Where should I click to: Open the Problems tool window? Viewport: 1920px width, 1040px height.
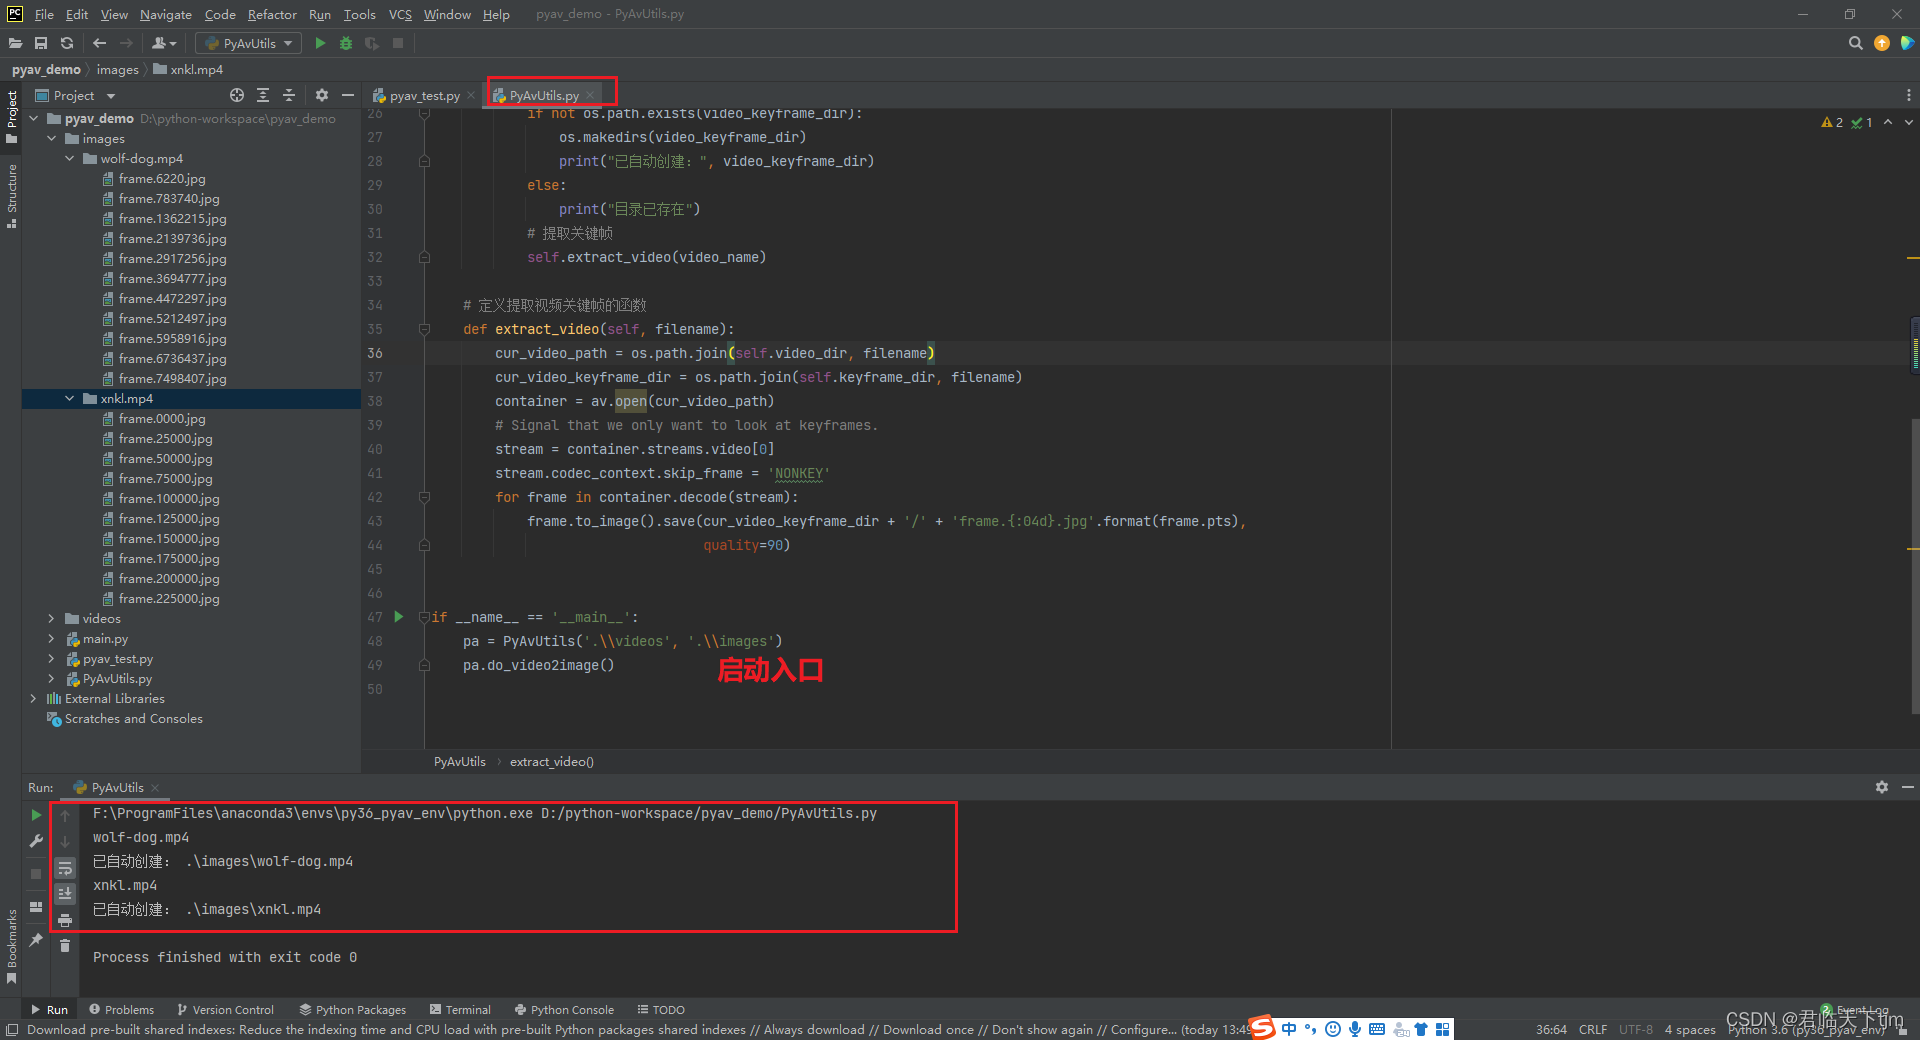[x=122, y=1010]
